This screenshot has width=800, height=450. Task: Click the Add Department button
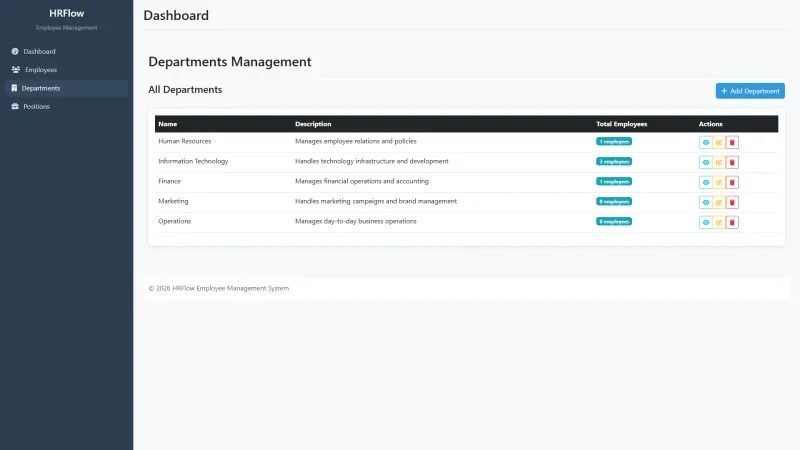[x=750, y=91]
